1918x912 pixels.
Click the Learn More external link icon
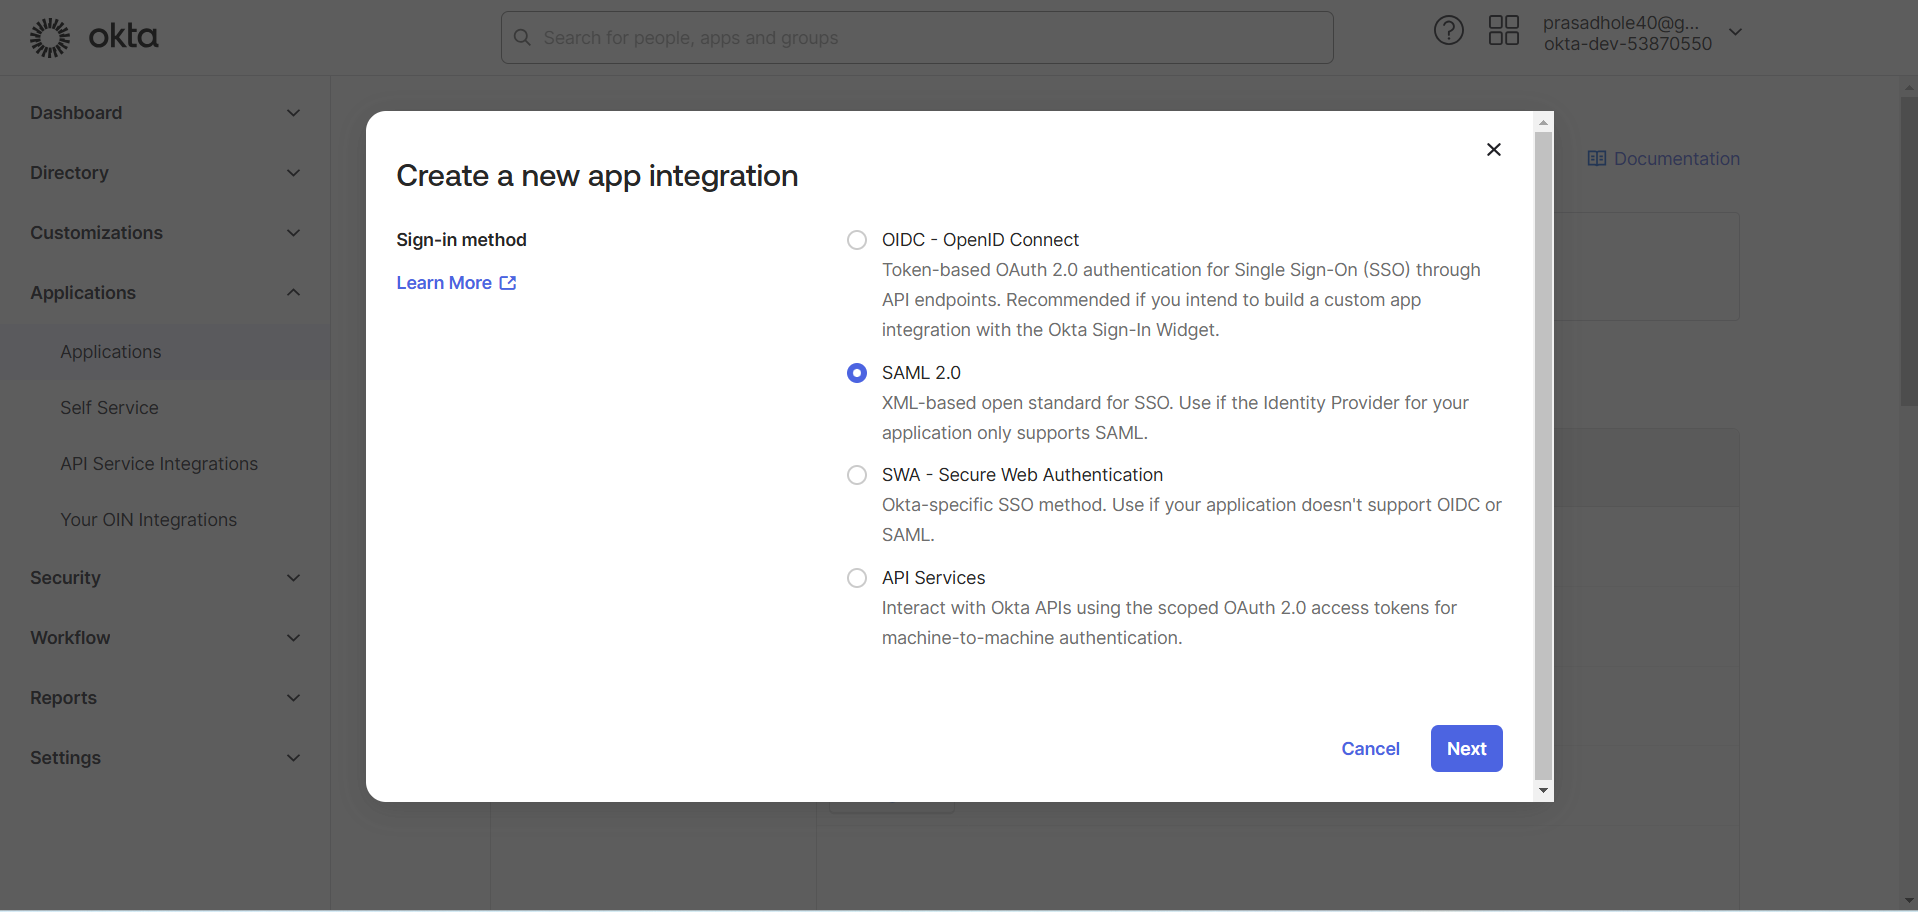tap(508, 283)
